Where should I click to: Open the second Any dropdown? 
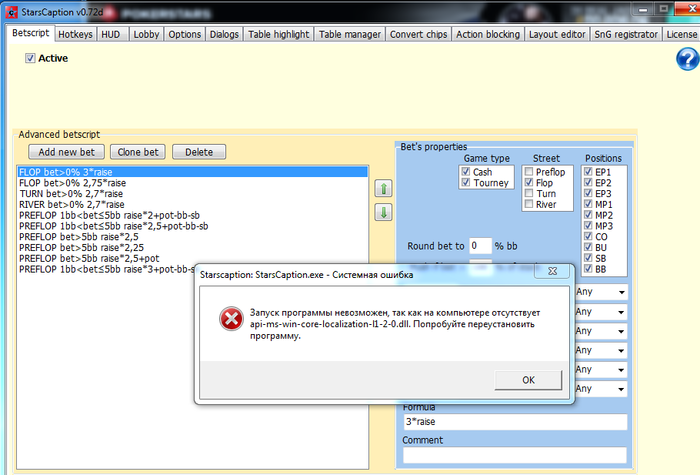pyautogui.click(x=601, y=312)
